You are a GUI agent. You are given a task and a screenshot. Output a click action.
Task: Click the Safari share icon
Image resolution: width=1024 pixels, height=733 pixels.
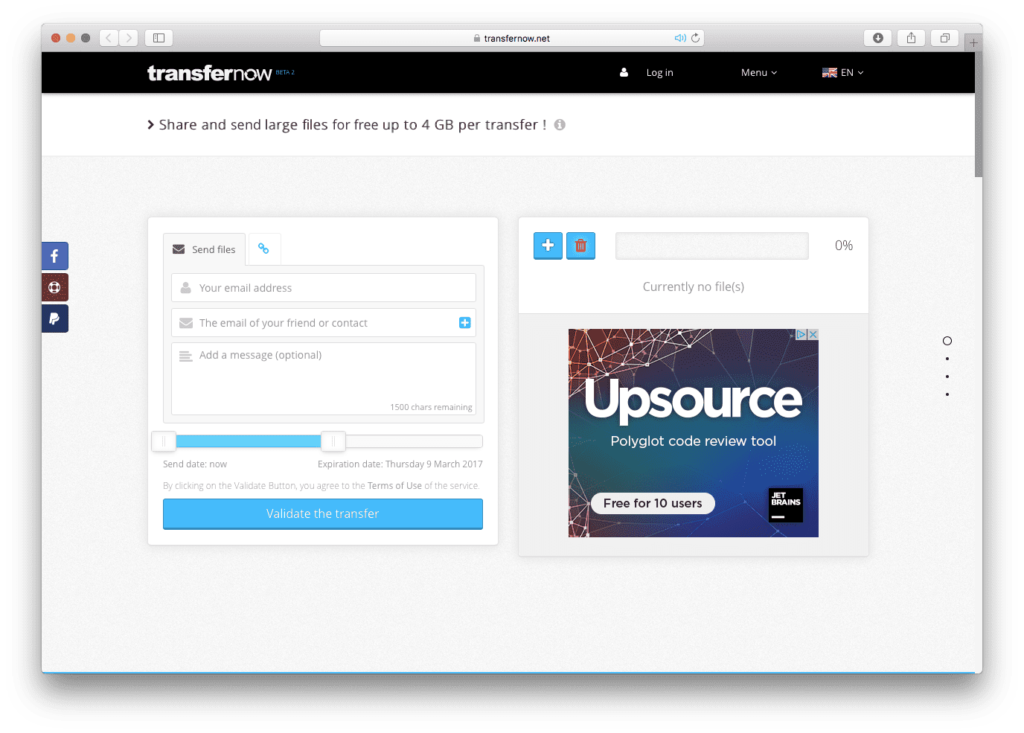911,38
